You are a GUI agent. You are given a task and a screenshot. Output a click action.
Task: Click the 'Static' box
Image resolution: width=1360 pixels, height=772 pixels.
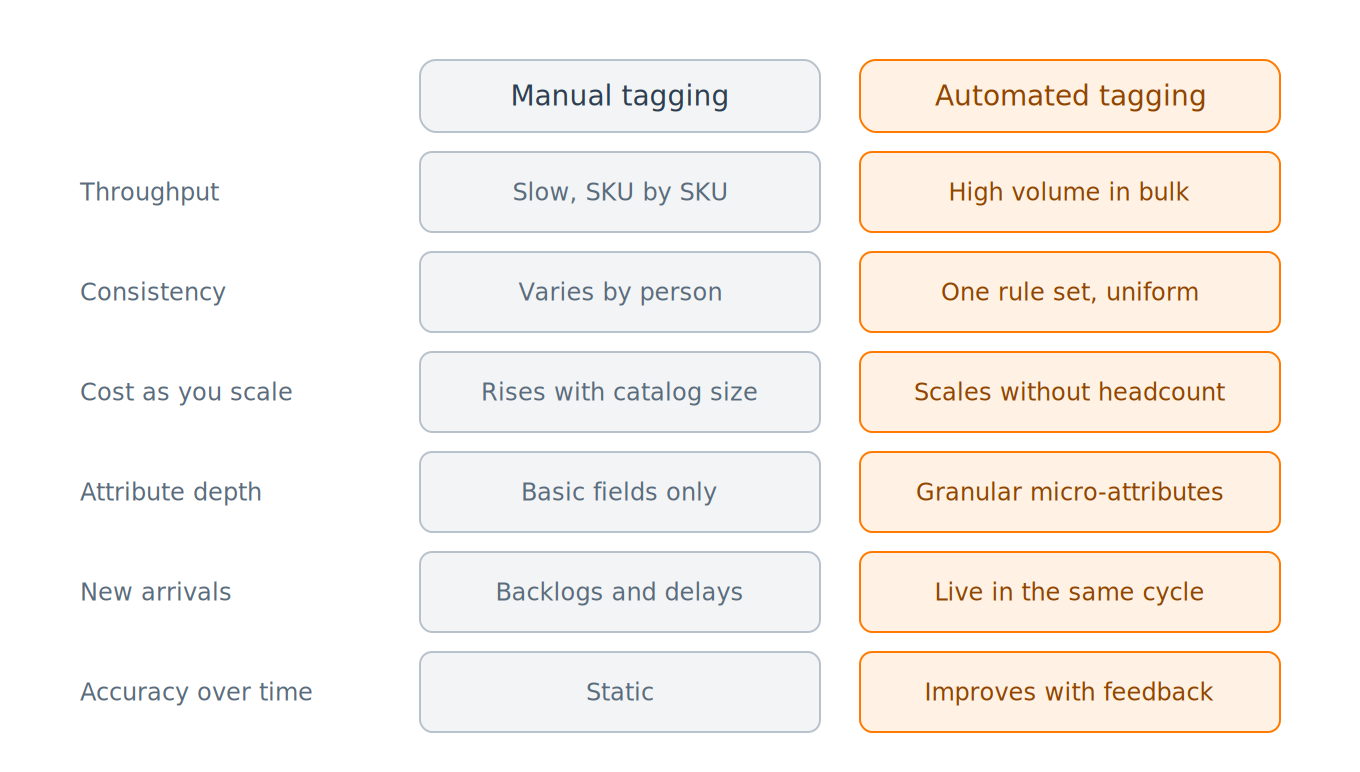620,692
